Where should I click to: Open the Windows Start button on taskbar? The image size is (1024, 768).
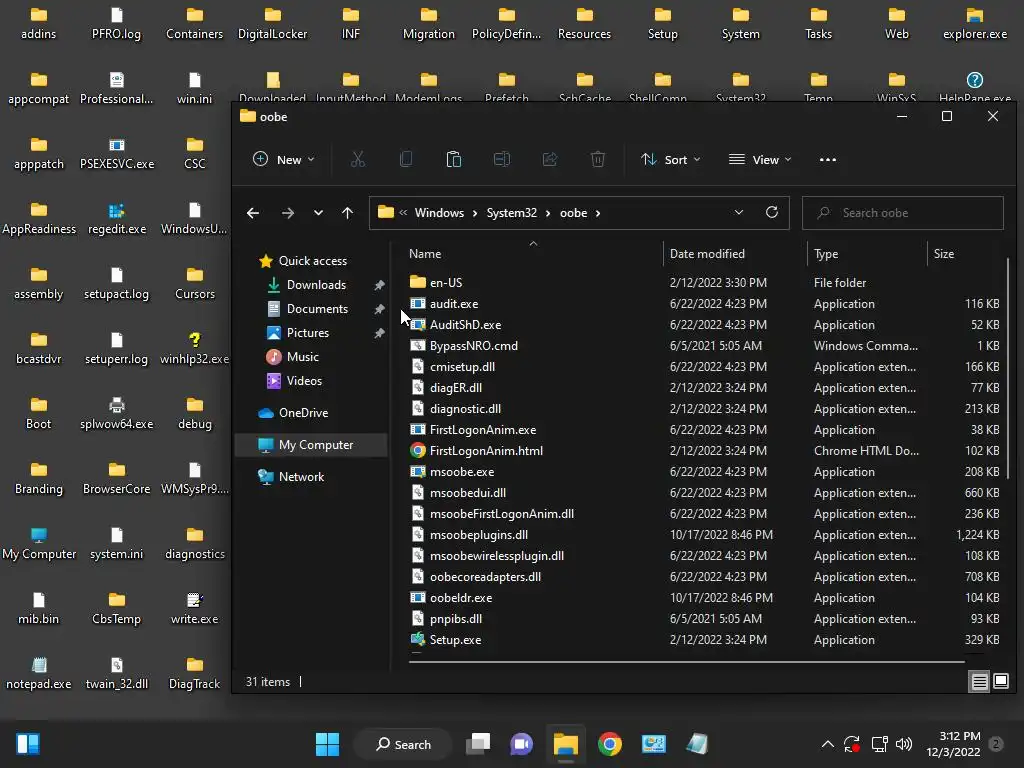[327, 744]
